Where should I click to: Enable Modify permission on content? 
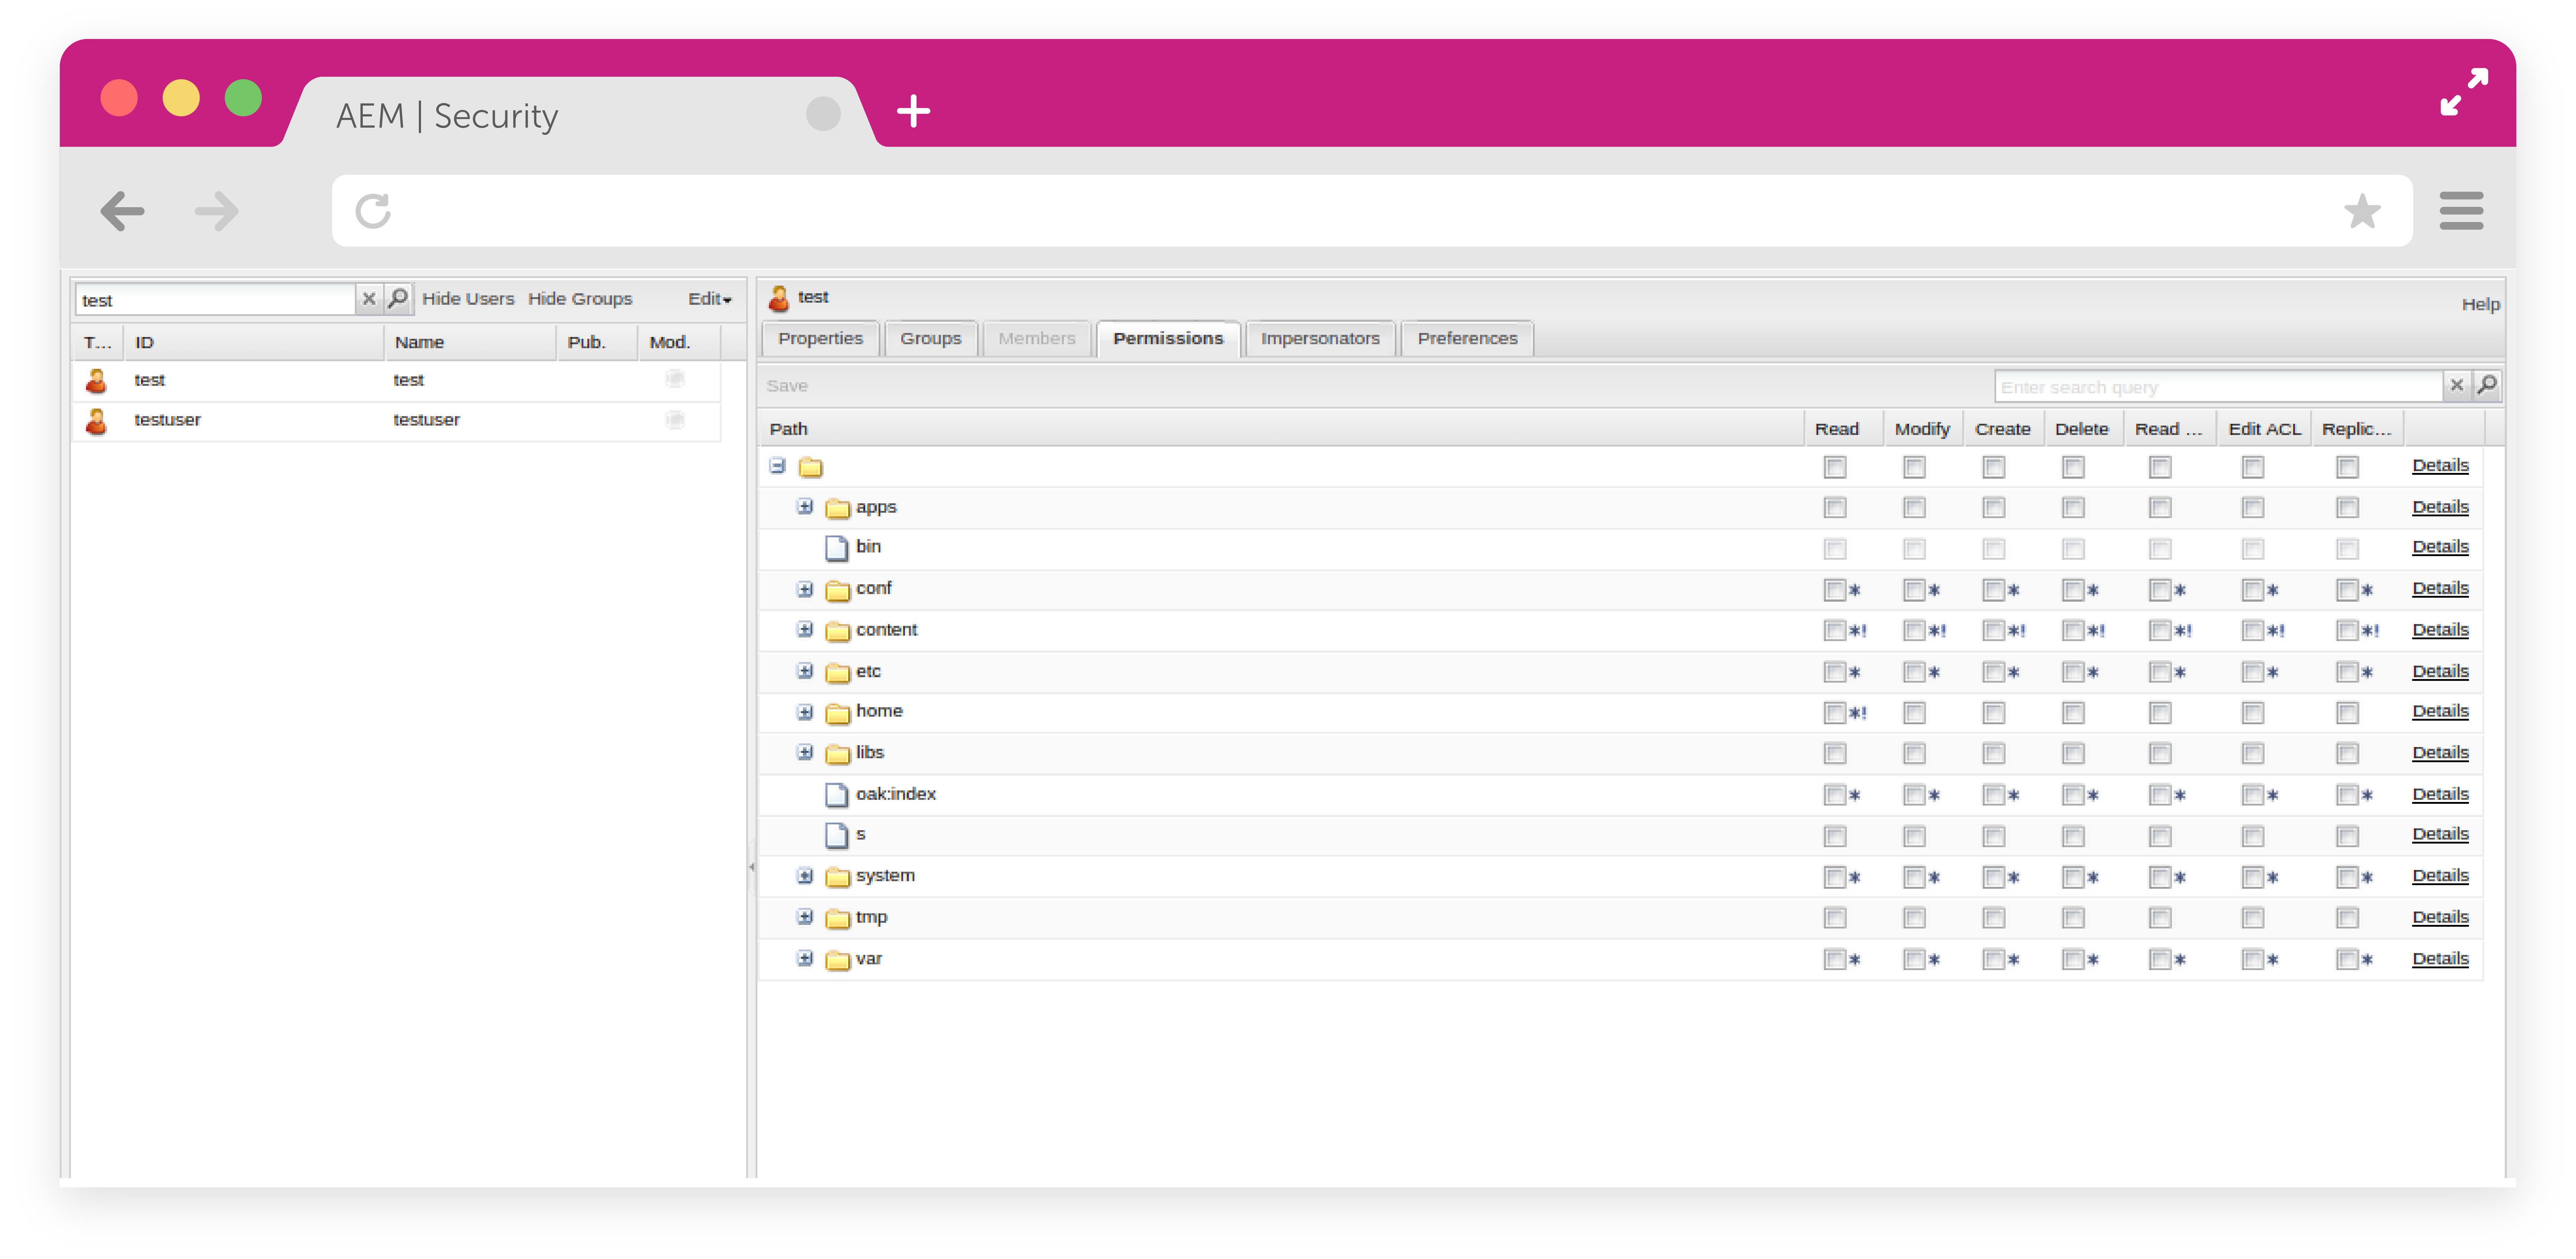coord(1914,631)
